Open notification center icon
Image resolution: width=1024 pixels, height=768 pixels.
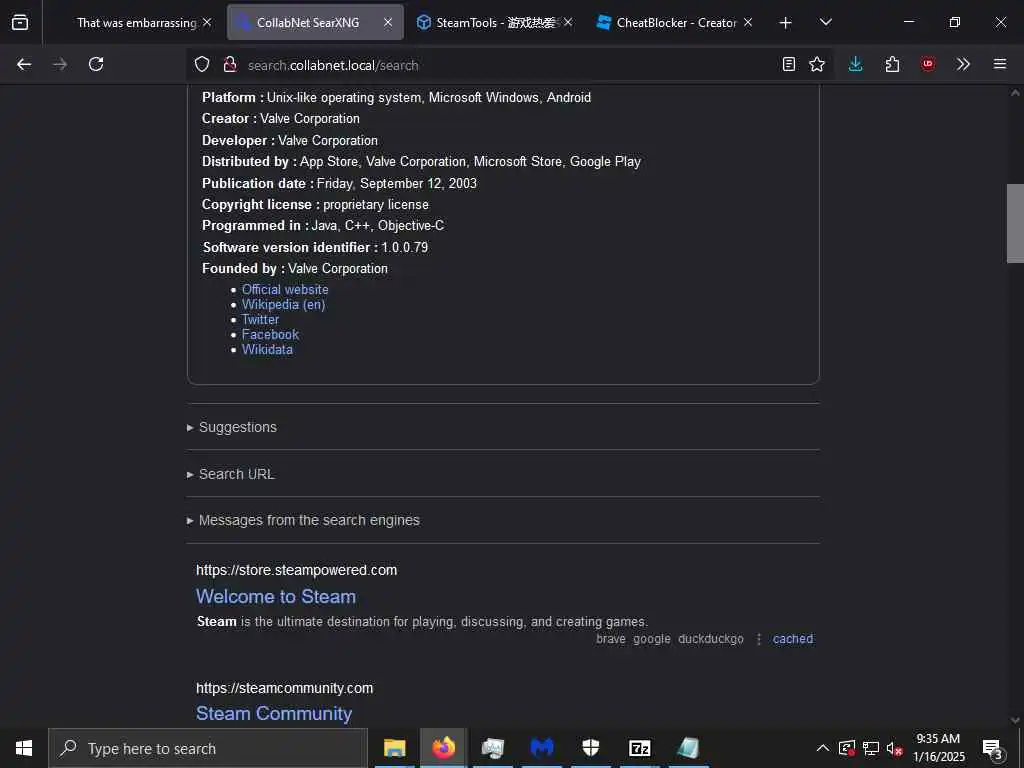pyautogui.click(x=993, y=748)
